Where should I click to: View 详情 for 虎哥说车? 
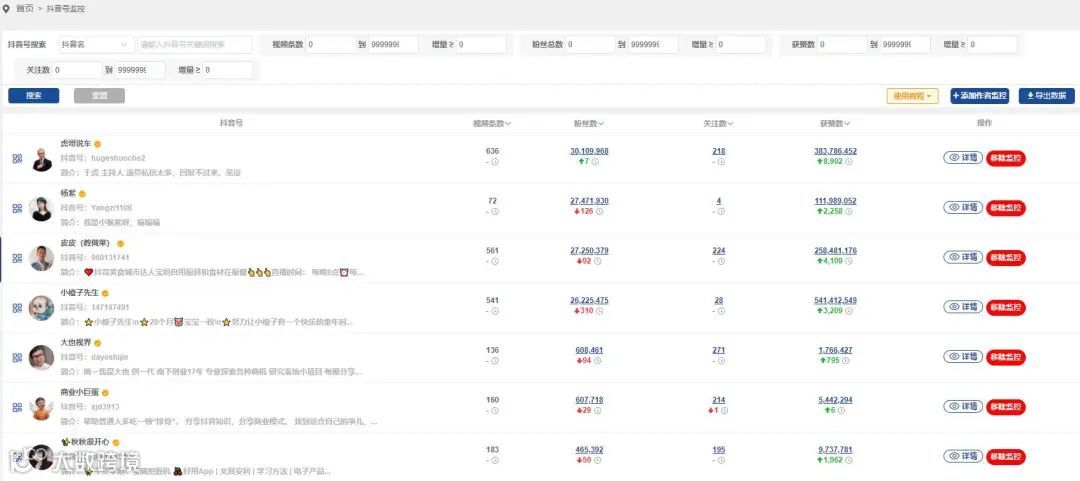(x=963, y=158)
